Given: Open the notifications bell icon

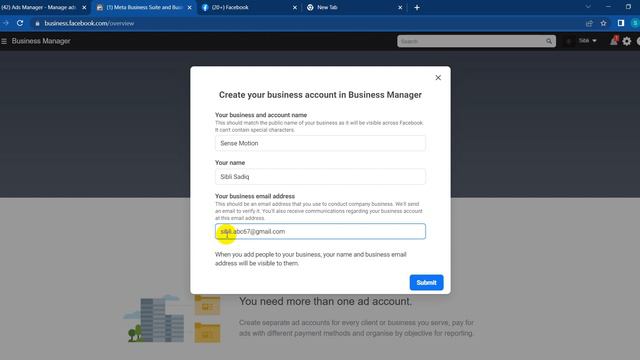Looking at the screenshot, I should [x=613, y=41].
